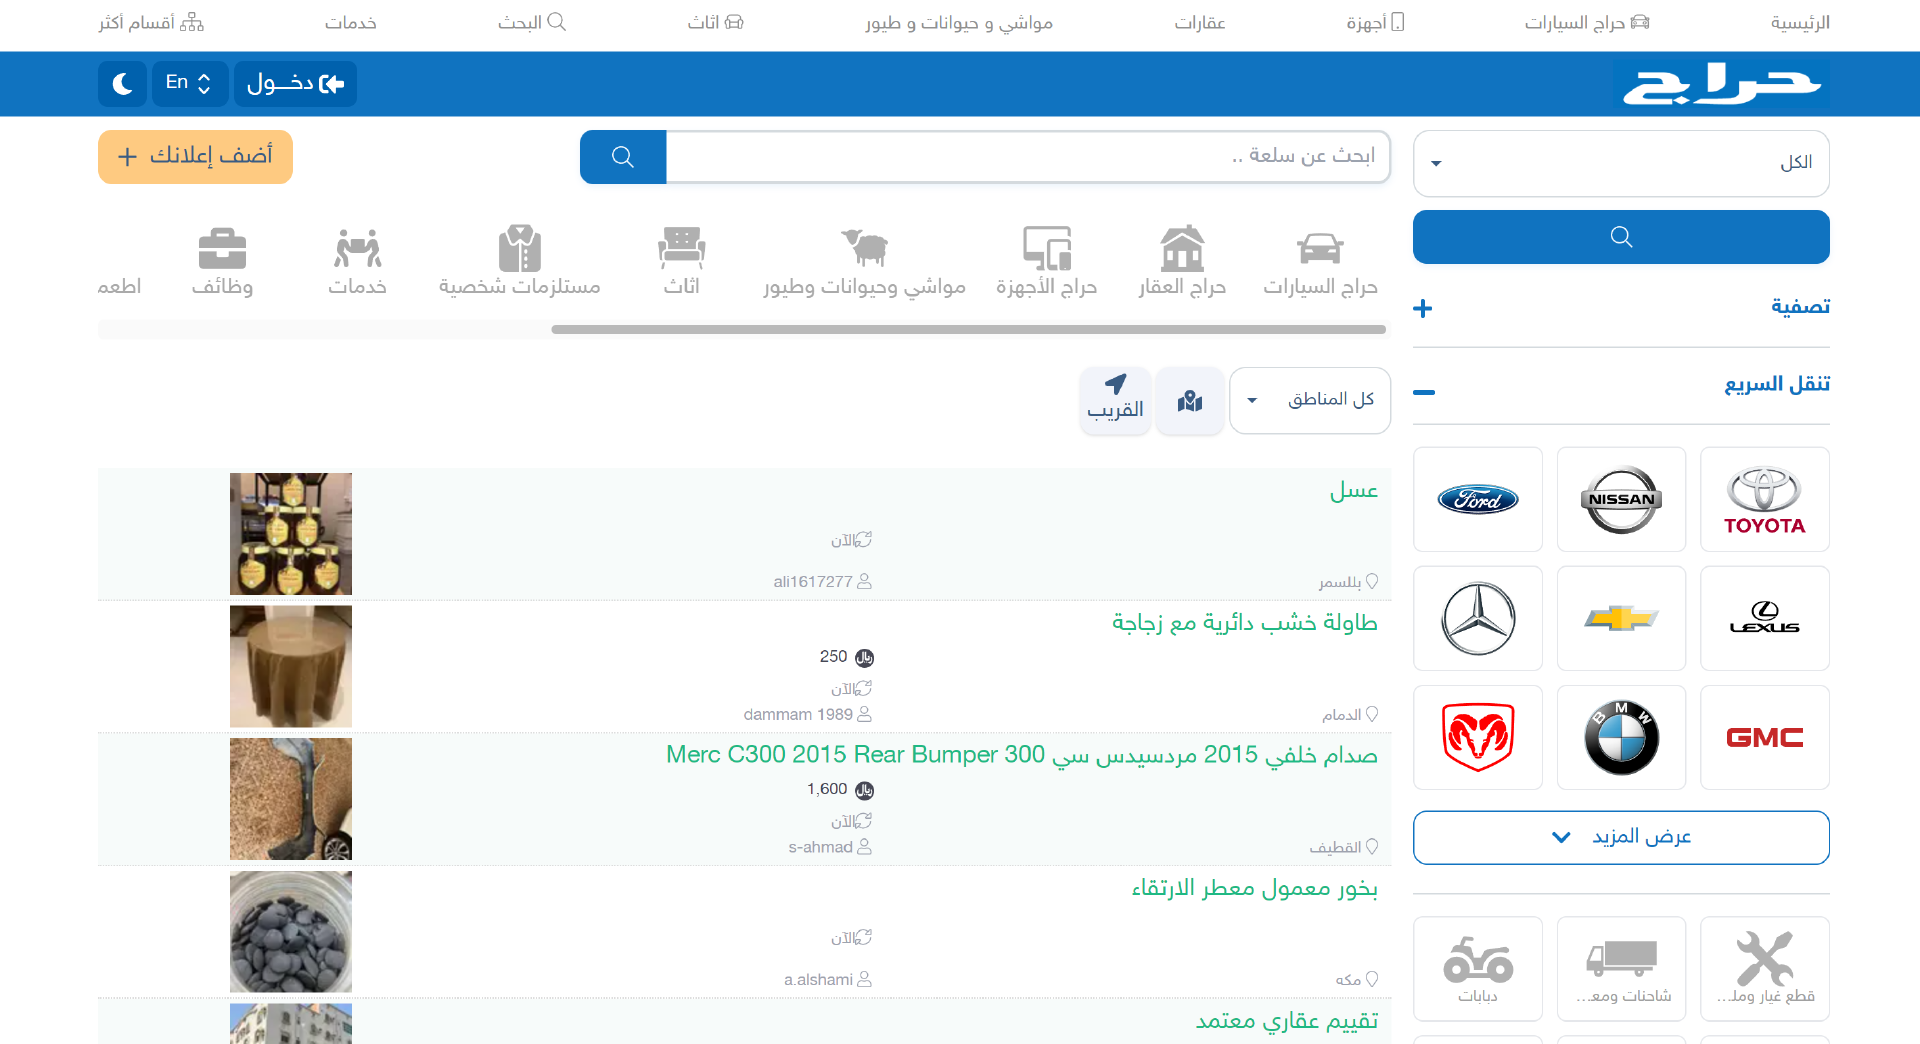Open أقسام أكثر more sections in the top menu
The width and height of the screenshot is (1920, 1044).
(x=151, y=23)
